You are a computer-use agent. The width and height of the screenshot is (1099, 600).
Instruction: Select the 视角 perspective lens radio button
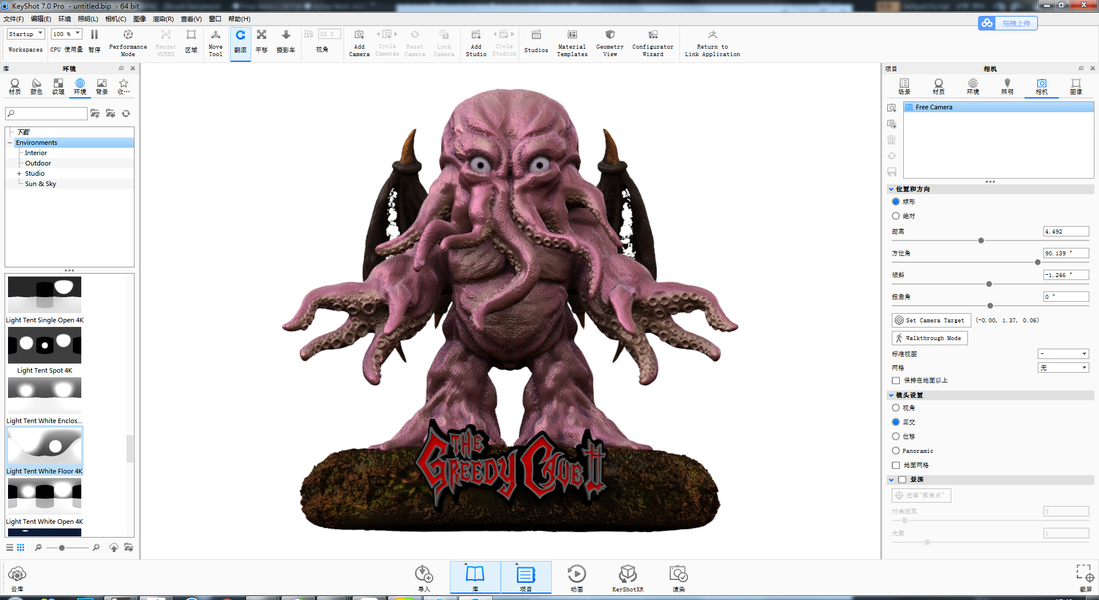896,408
